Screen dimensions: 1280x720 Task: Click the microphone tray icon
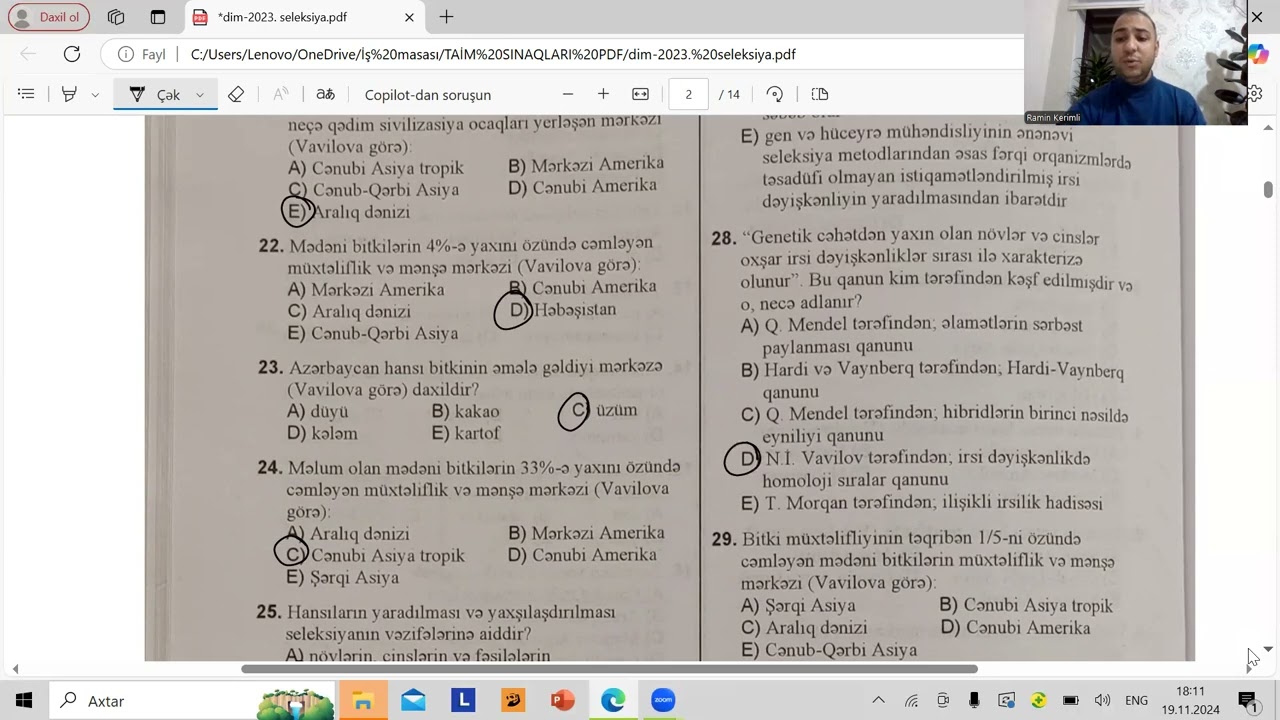(974, 701)
